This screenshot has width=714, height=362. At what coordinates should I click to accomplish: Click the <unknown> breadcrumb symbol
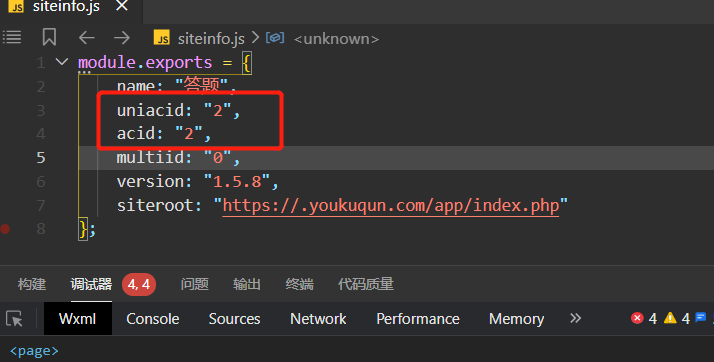(336, 39)
